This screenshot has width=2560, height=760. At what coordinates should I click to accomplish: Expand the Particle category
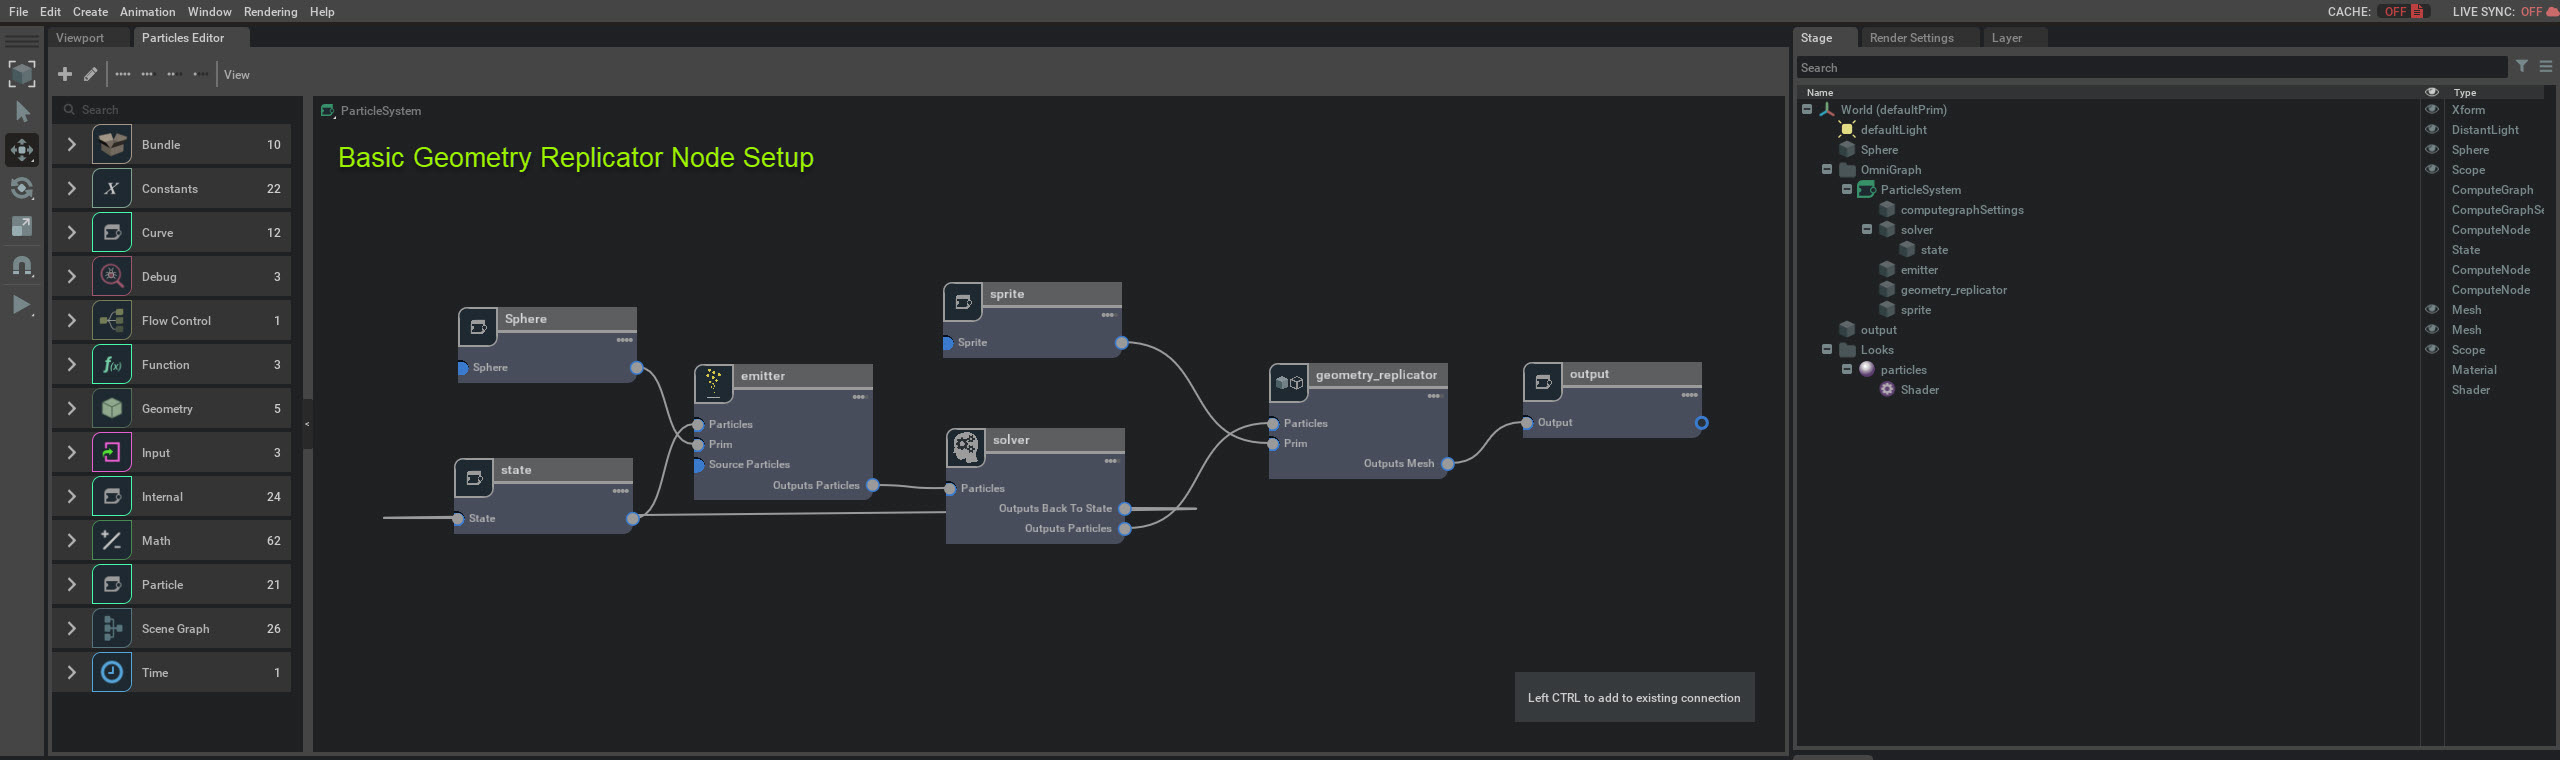(72, 585)
